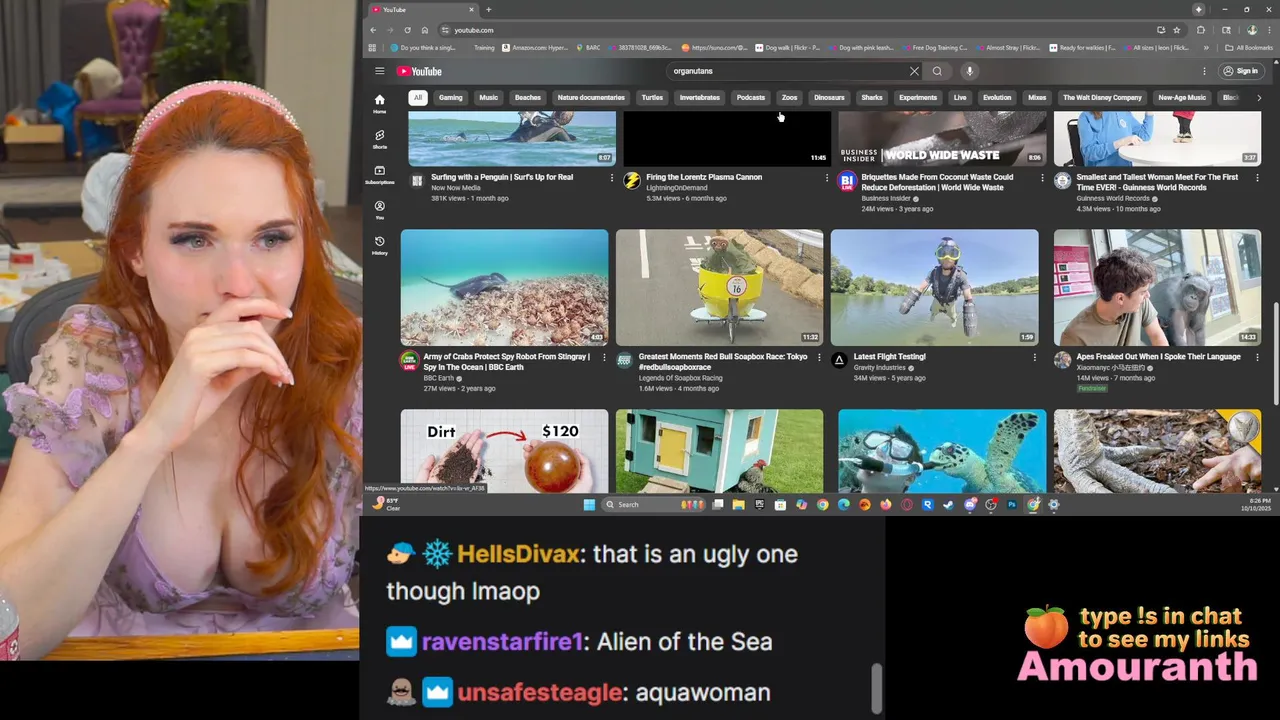Open Firing the Lorentz Plasma Cannon title
Screen dimensions: 1280x720
pos(704,177)
